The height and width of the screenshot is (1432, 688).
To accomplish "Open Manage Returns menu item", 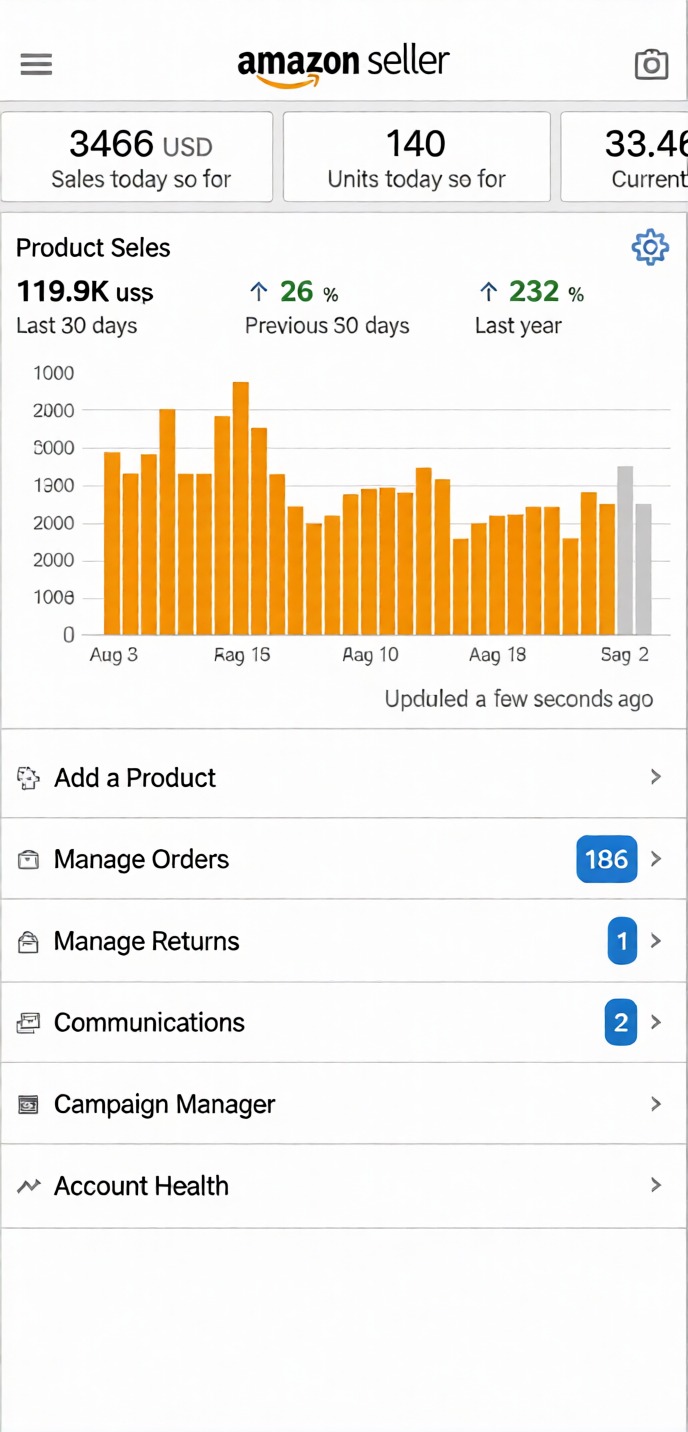I will click(x=147, y=941).
